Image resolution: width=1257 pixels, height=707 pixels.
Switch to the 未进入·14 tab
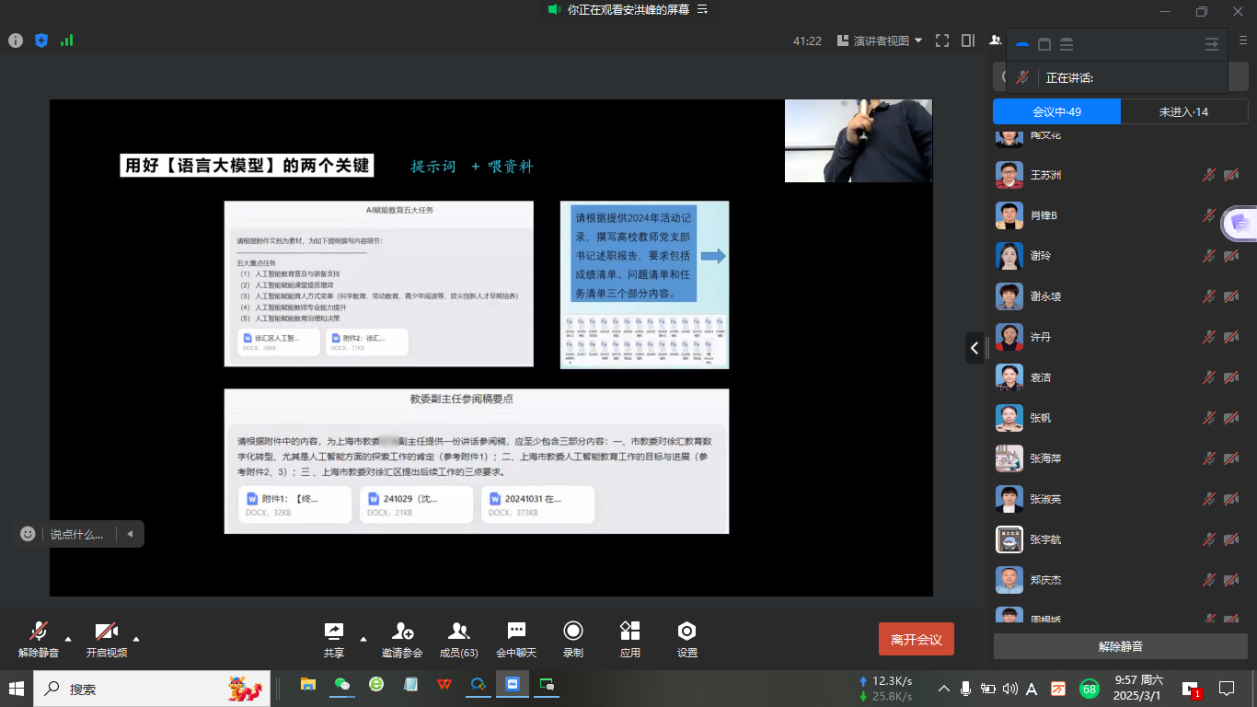pos(1183,112)
